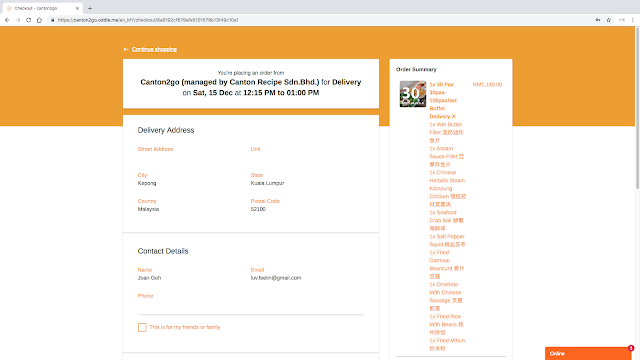Click the '1x Seafood Crab Ball' line

click(x=446, y=220)
